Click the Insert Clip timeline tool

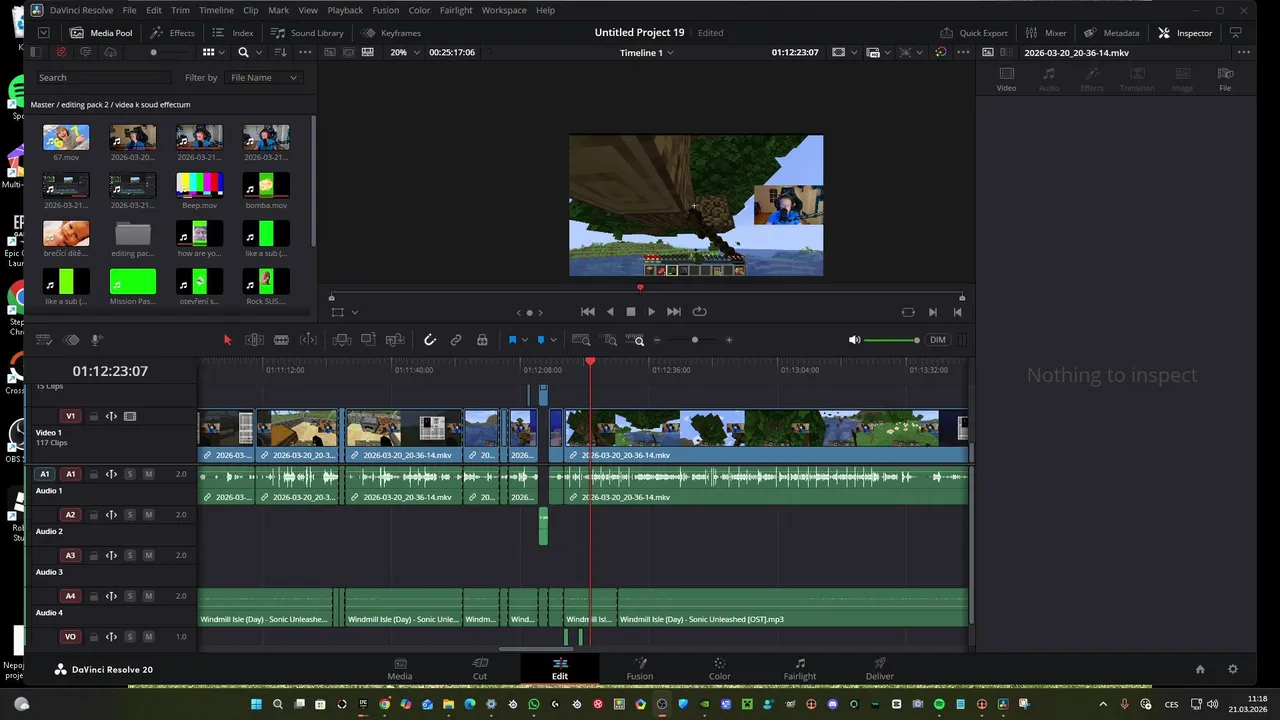tap(341, 340)
